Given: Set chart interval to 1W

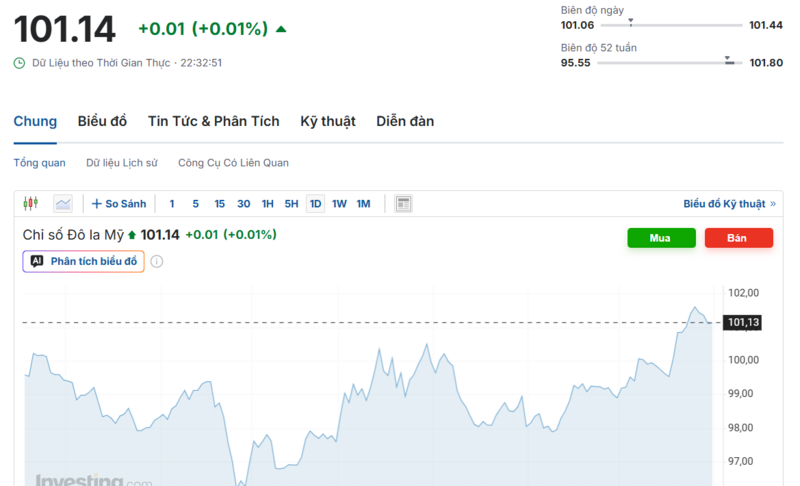Looking at the screenshot, I should pyautogui.click(x=339, y=204).
